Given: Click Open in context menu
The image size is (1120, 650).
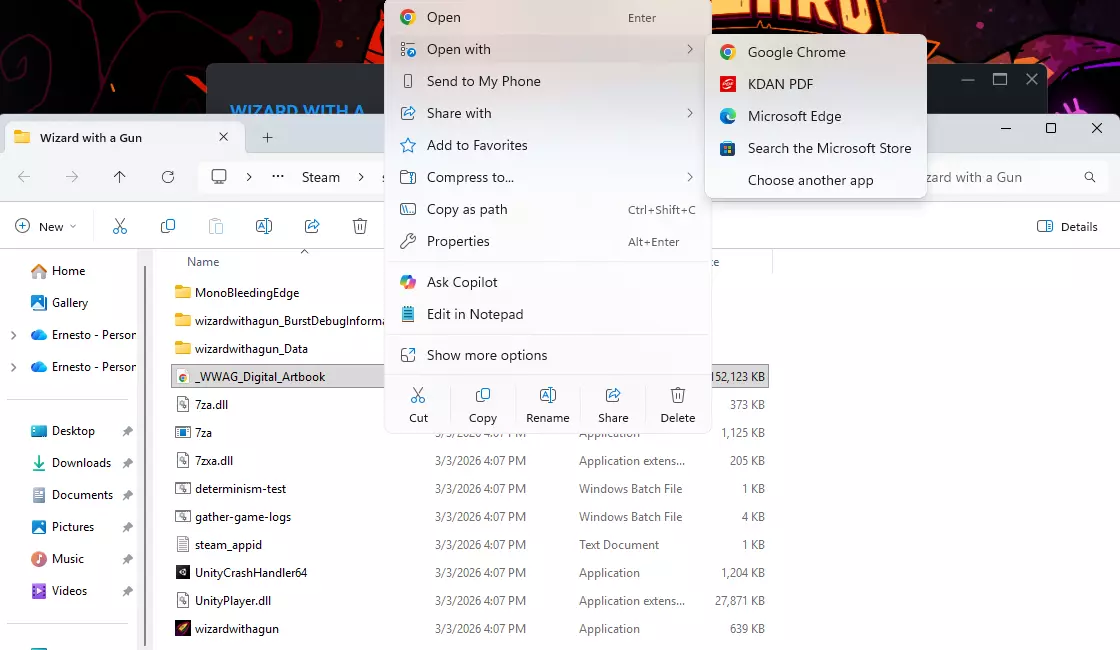Looking at the screenshot, I should tap(548, 17).
